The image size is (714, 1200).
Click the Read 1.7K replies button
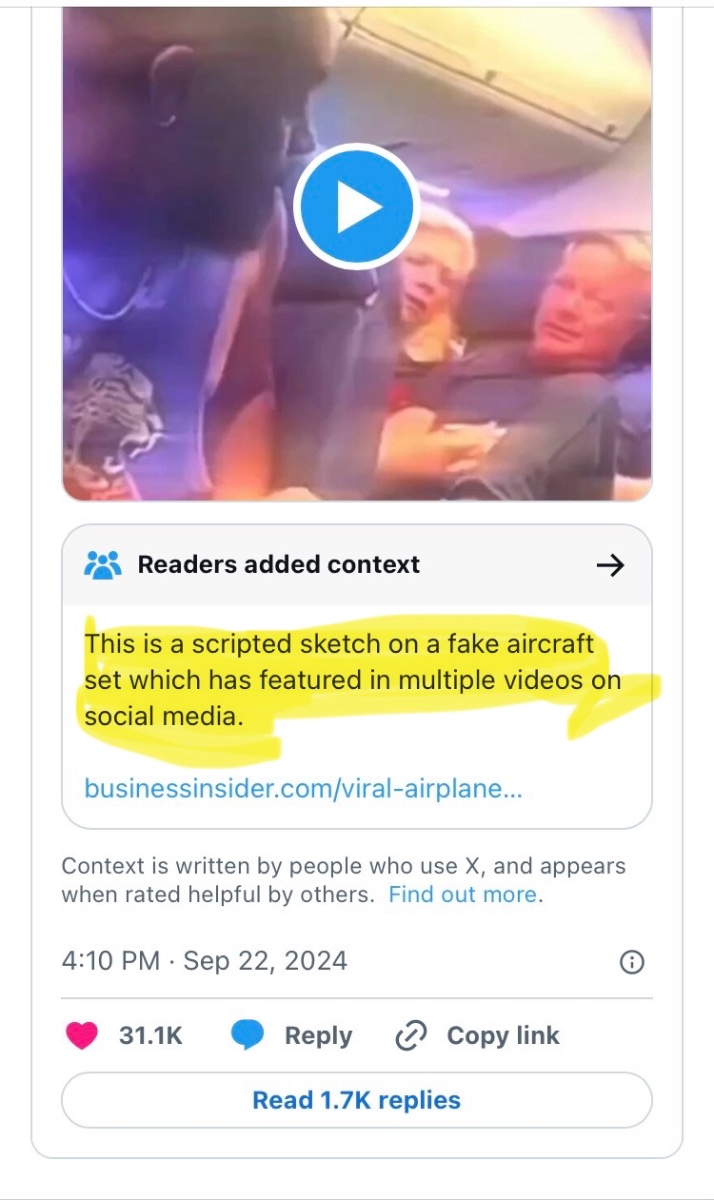(x=357, y=1101)
